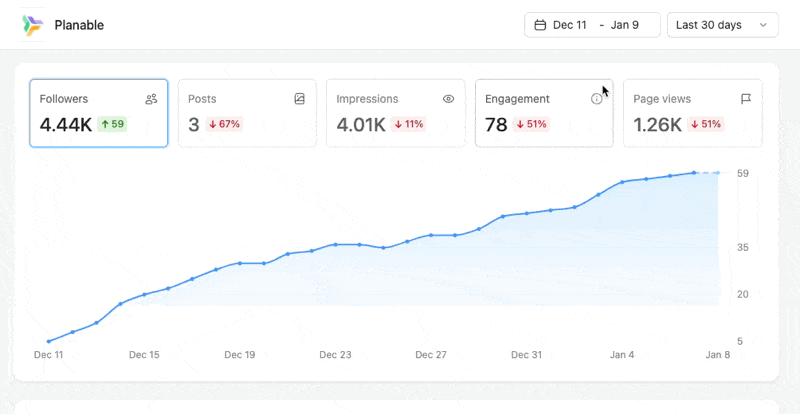The height and width of the screenshot is (414, 800).
Task: Click the Followers people icon
Action: (151, 99)
